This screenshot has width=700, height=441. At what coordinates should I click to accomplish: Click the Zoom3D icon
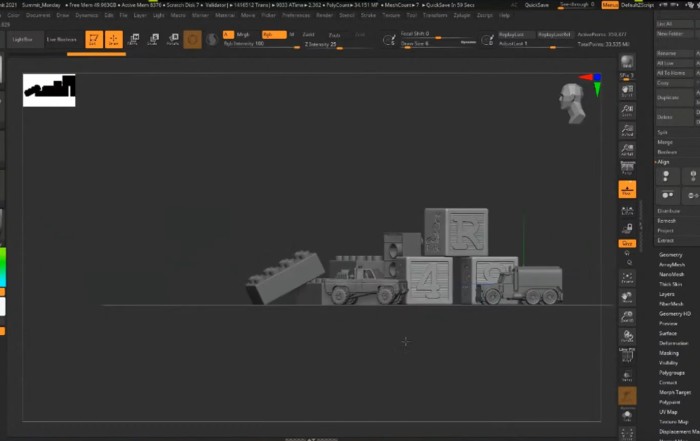point(627,318)
